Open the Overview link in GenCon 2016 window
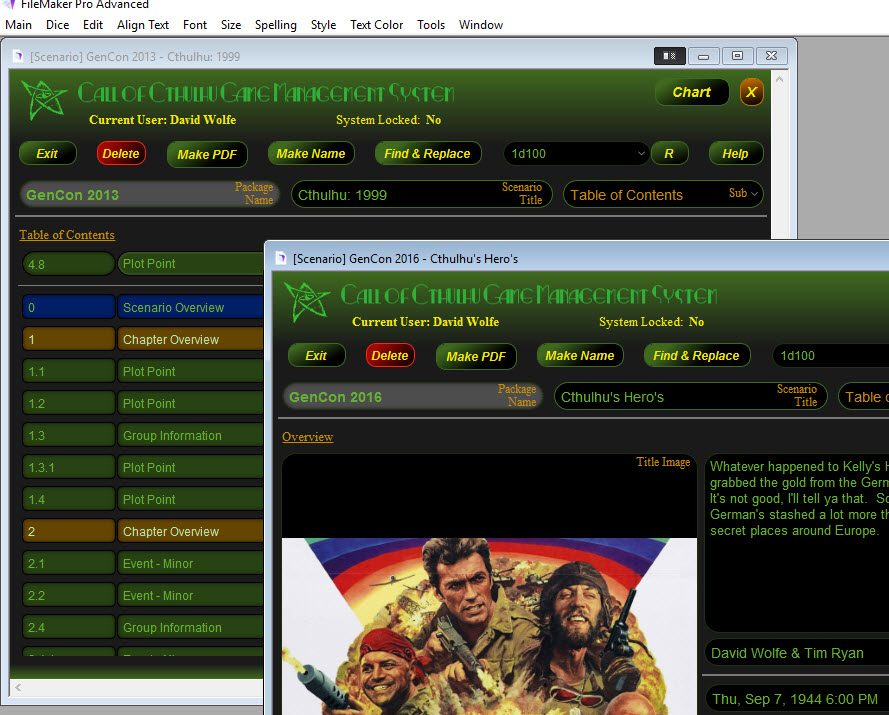889x715 pixels. [307, 437]
